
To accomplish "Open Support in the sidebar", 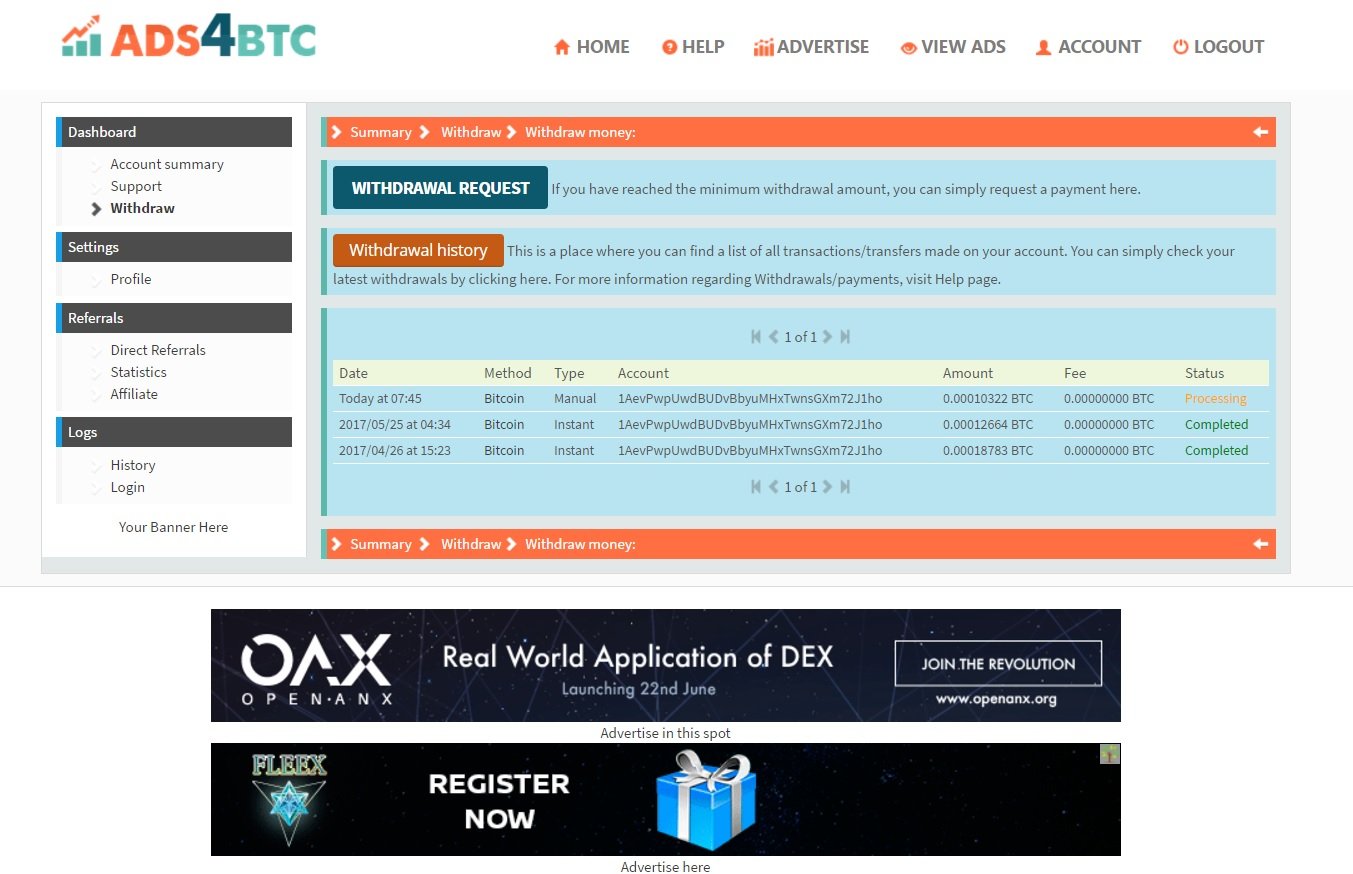I will [136, 186].
